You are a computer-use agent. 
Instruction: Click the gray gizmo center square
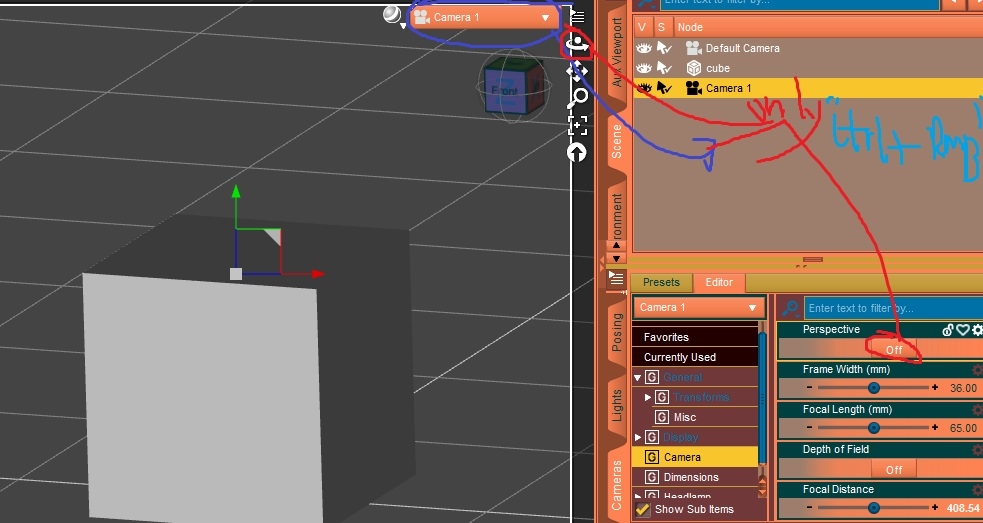click(236, 273)
